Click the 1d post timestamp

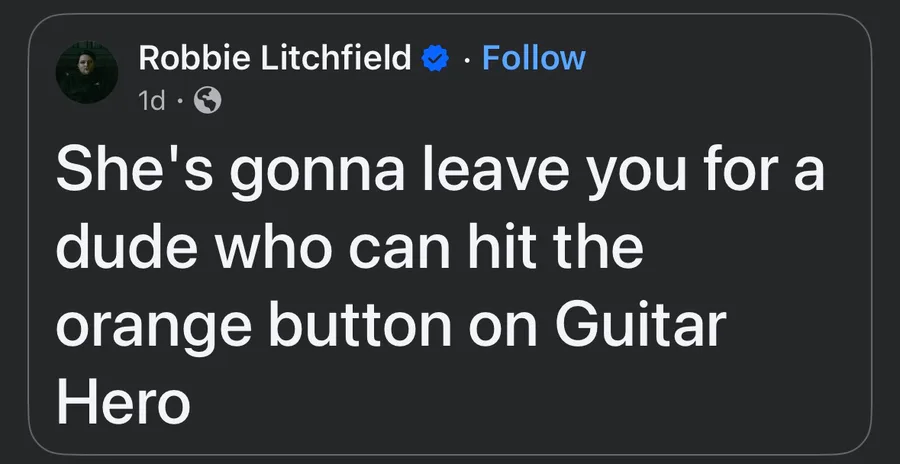[152, 102]
